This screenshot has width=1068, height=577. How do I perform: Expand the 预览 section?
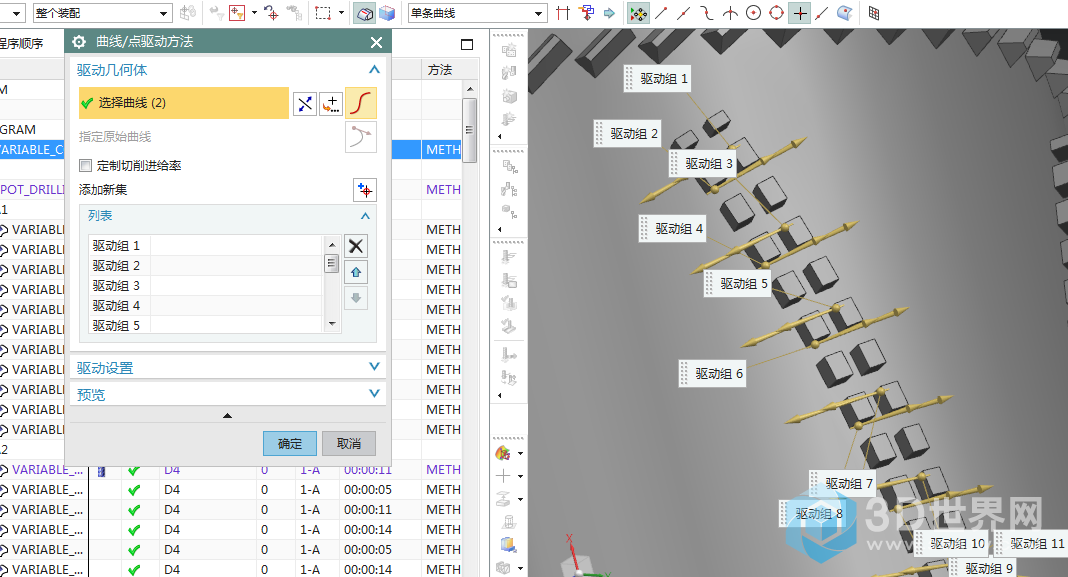(x=230, y=395)
